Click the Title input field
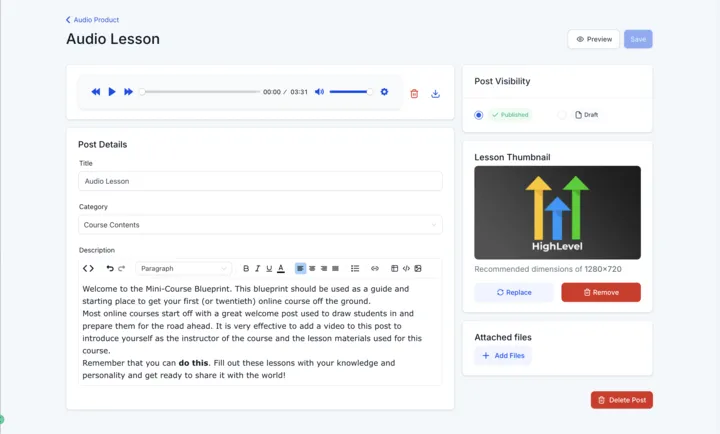This screenshot has height=434, width=720. (x=260, y=181)
